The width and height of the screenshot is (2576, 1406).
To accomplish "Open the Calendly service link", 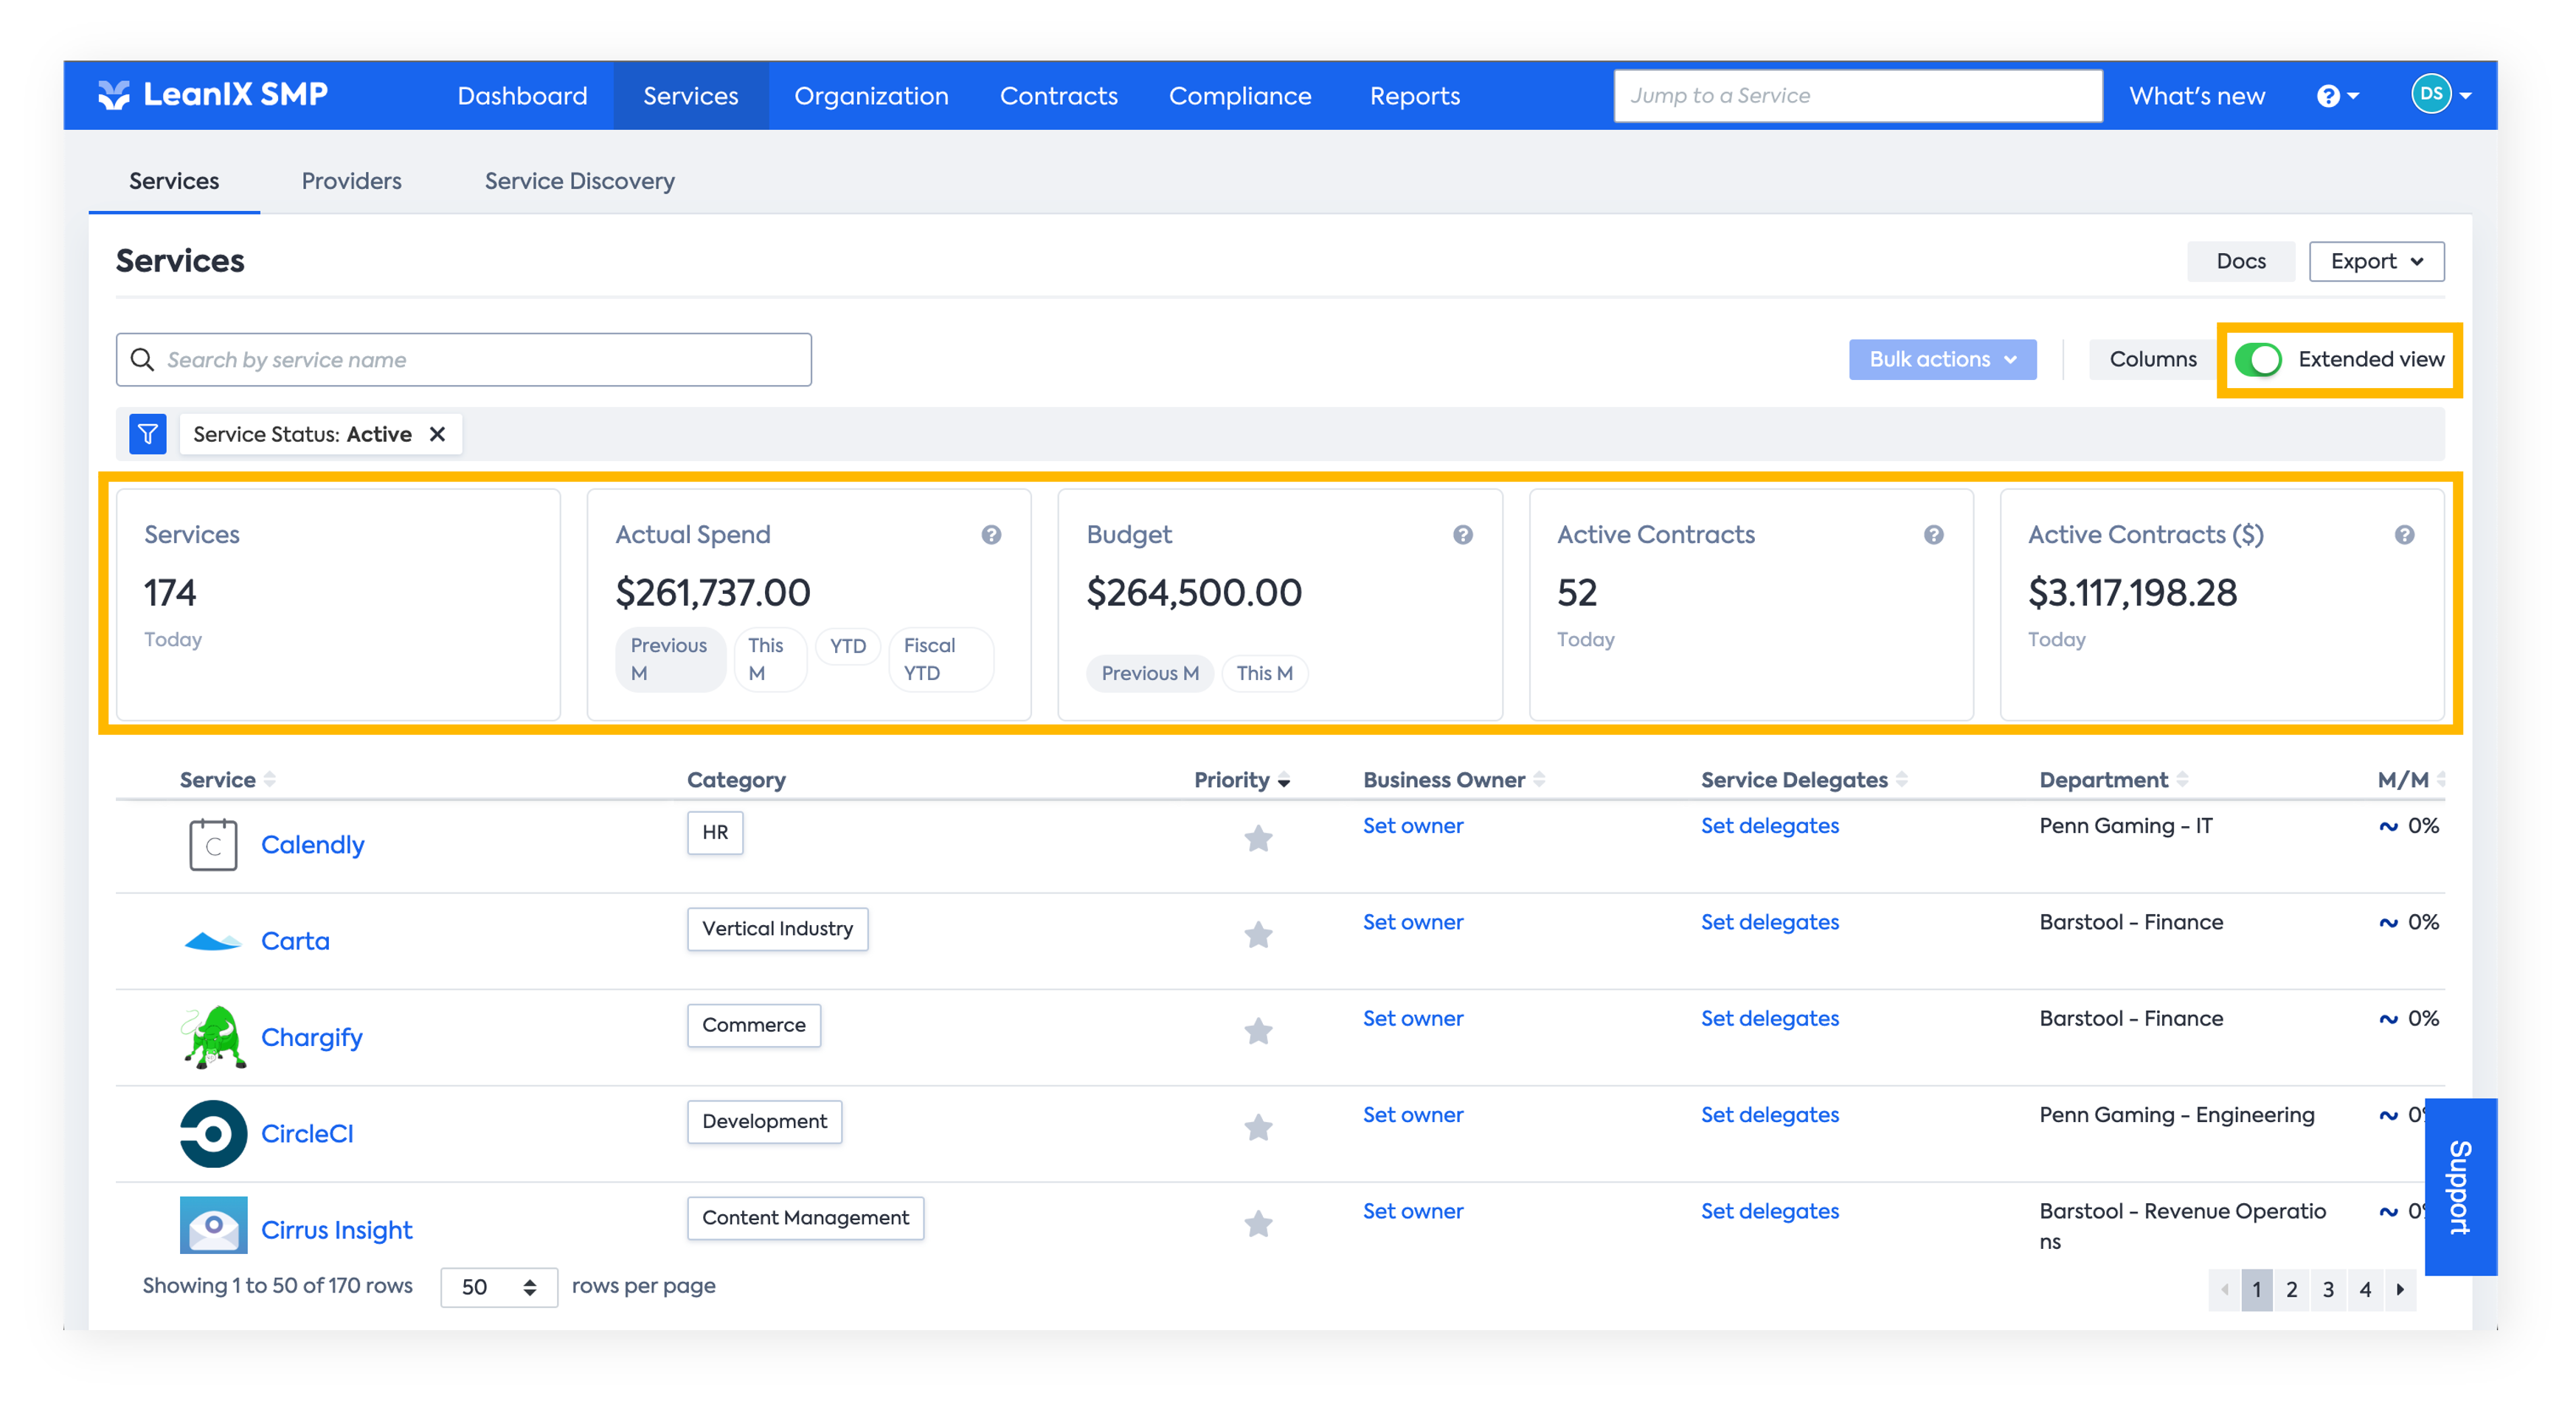I will pos(312,845).
